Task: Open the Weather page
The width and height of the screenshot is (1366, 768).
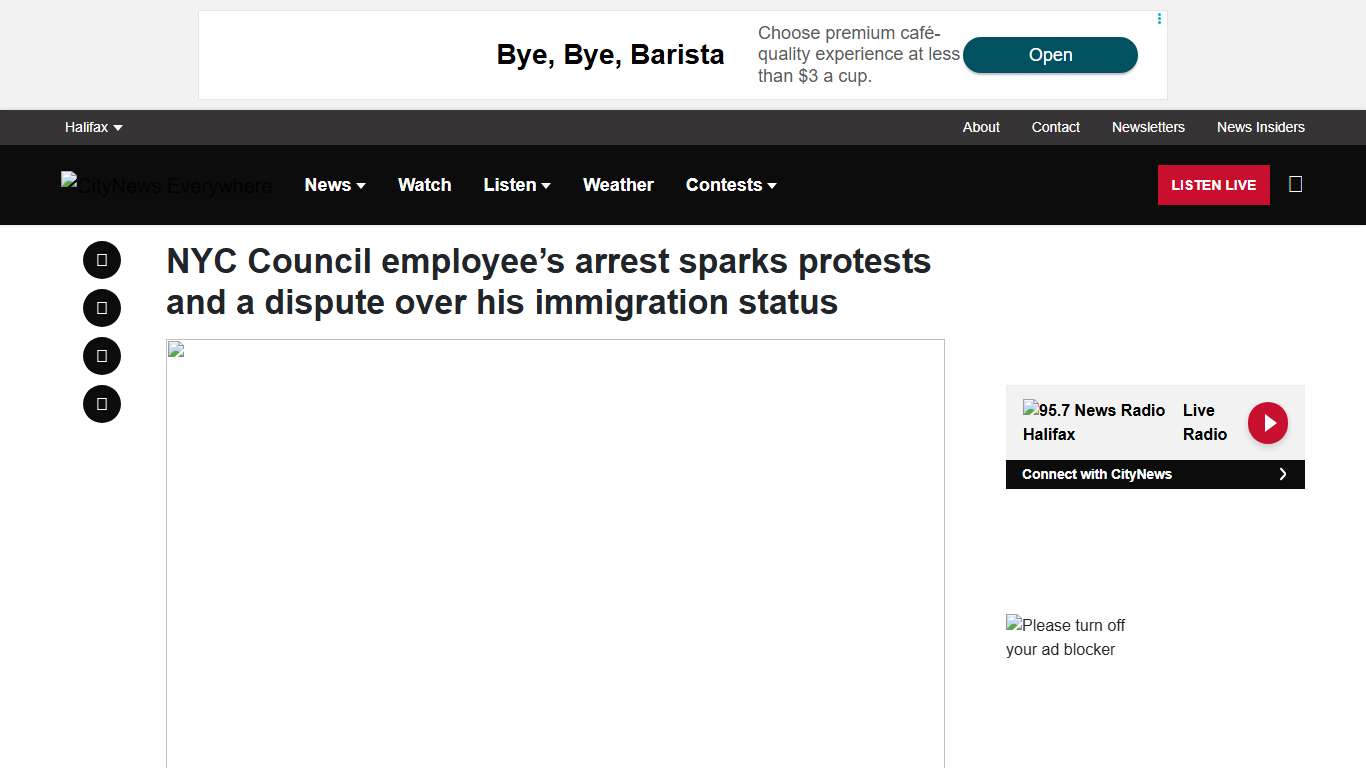Action: click(x=618, y=185)
